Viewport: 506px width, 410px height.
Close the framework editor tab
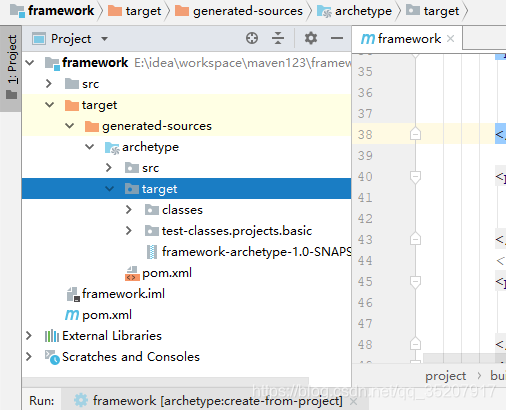click(451, 39)
